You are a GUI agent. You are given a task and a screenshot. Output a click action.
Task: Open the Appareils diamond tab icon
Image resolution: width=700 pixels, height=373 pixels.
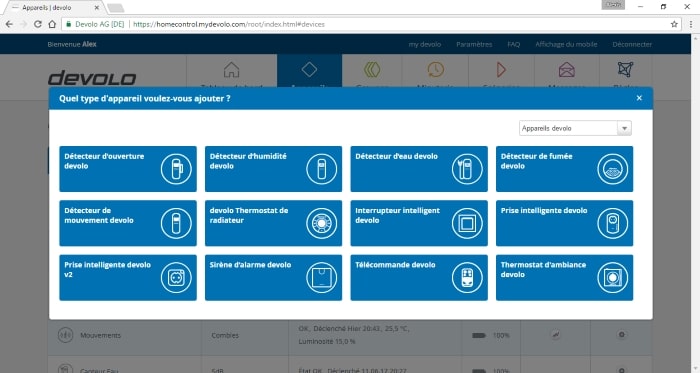(x=309, y=69)
